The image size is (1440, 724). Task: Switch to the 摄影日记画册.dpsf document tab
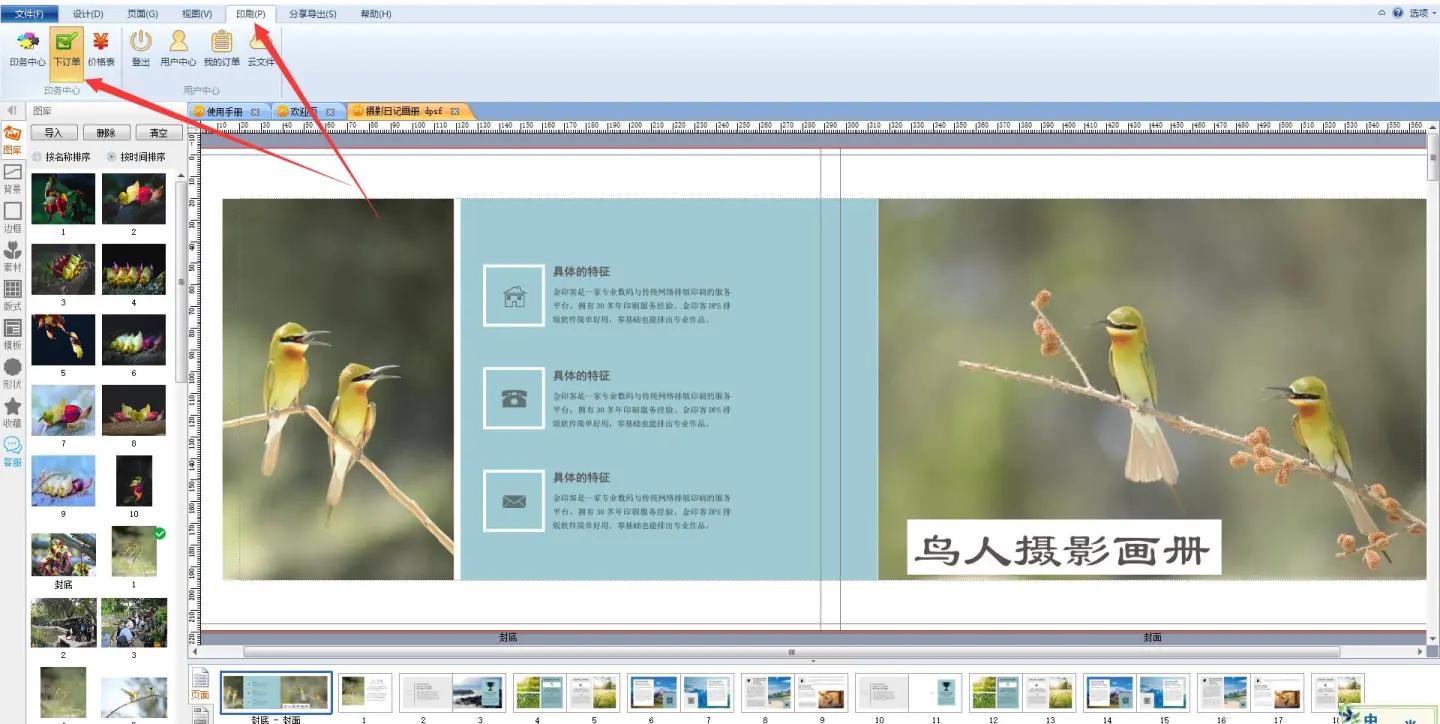coord(405,111)
